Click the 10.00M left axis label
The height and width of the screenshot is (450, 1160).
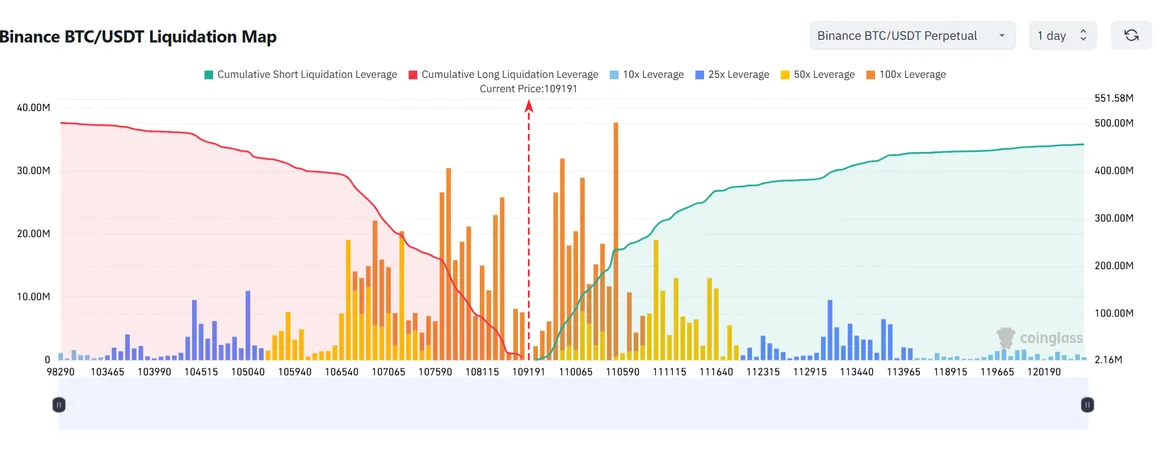pyautogui.click(x=33, y=297)
